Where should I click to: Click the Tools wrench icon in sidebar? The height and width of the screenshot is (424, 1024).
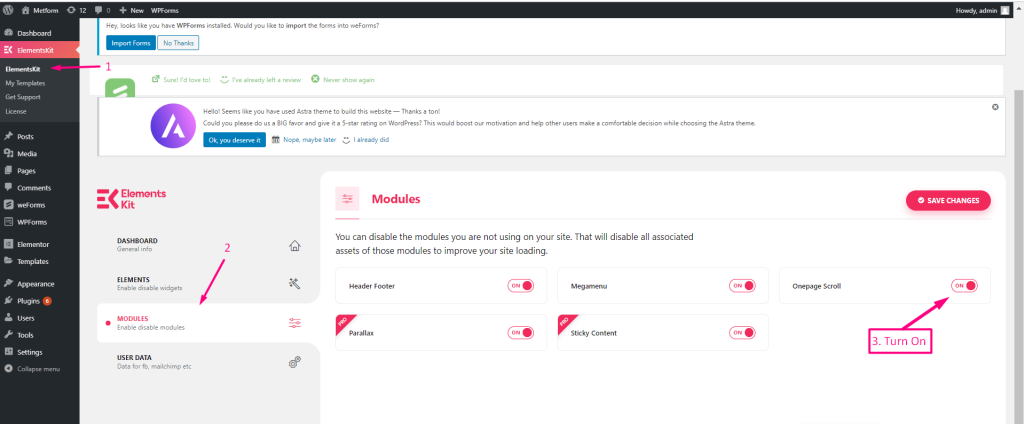pos(8,335)
